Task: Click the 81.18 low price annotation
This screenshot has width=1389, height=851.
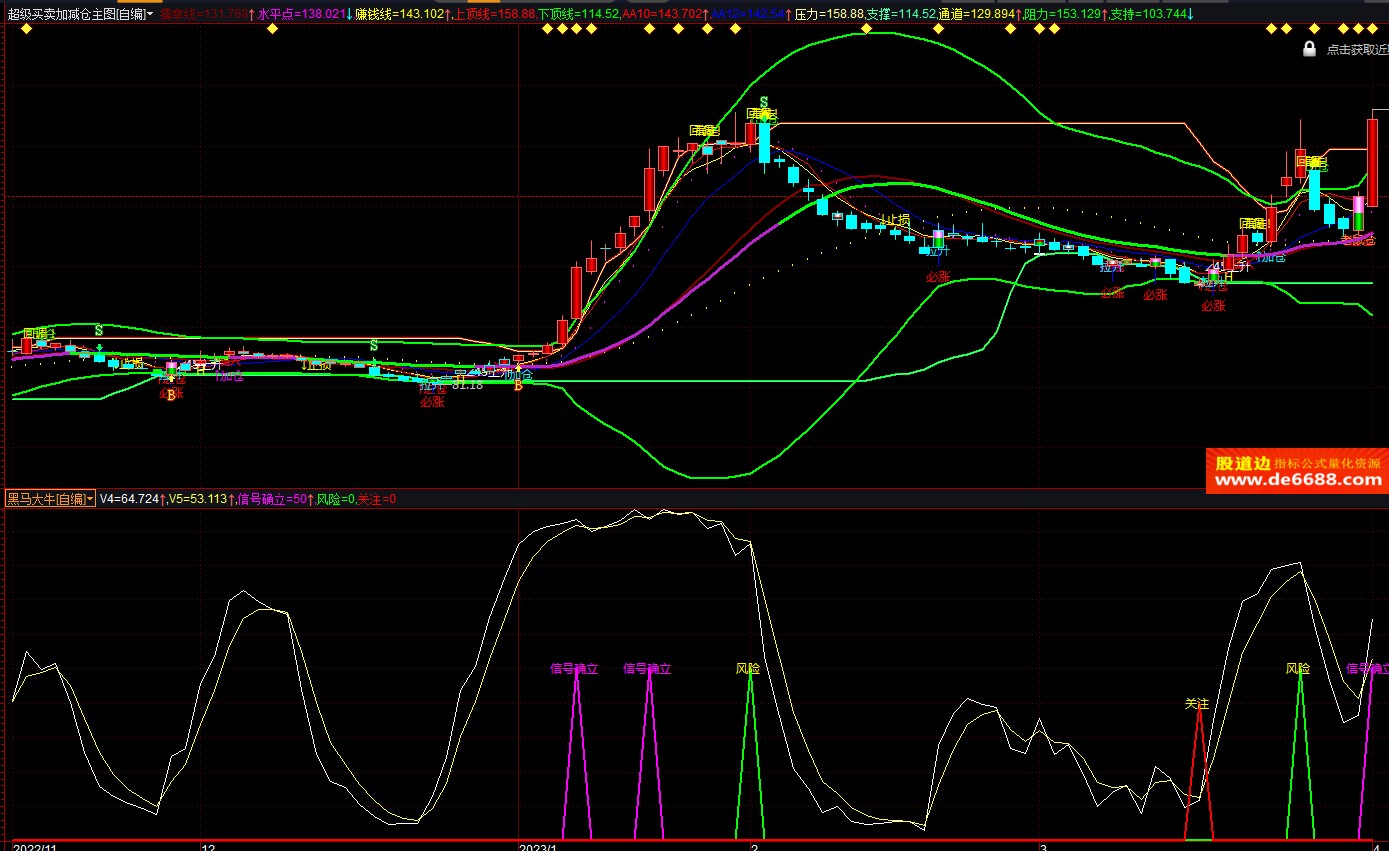Action: (x=467, y=385)
